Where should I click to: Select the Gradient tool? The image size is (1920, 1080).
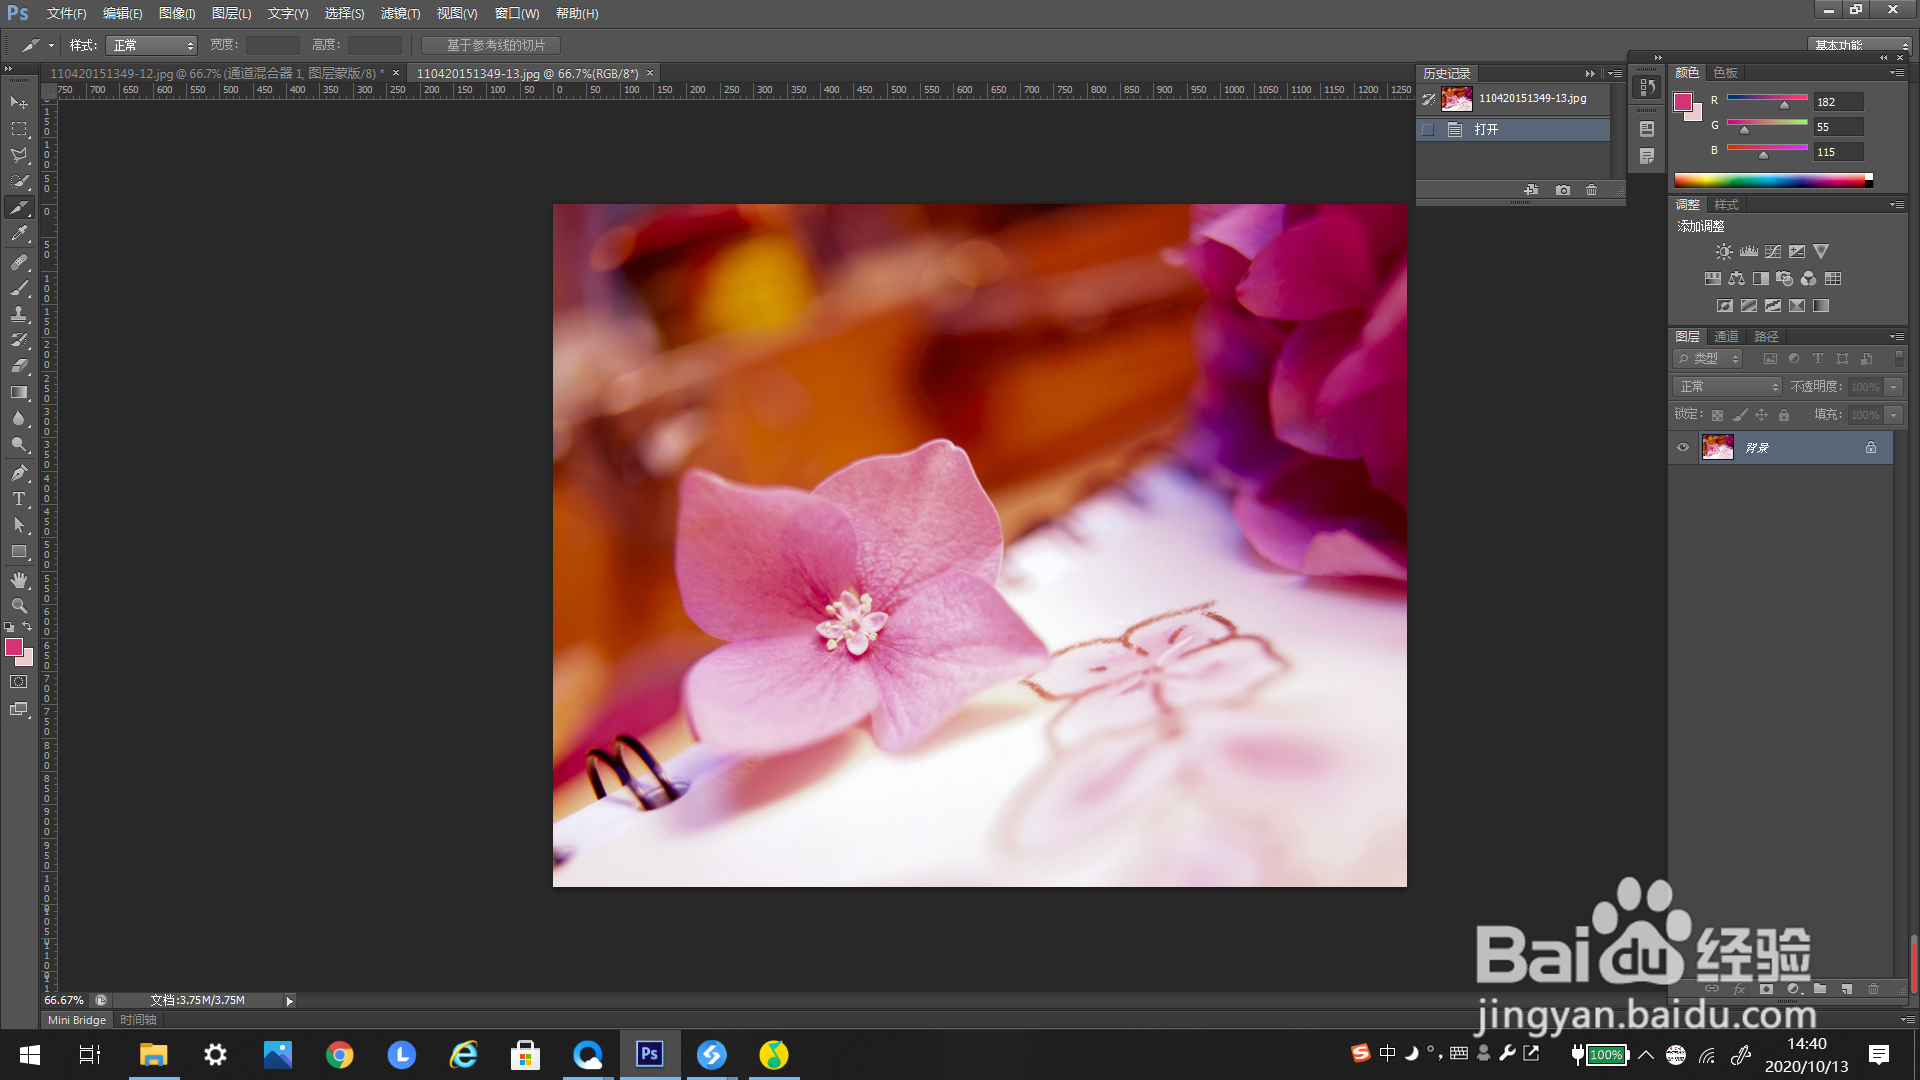pyautogui.click(x=19, y=393)
